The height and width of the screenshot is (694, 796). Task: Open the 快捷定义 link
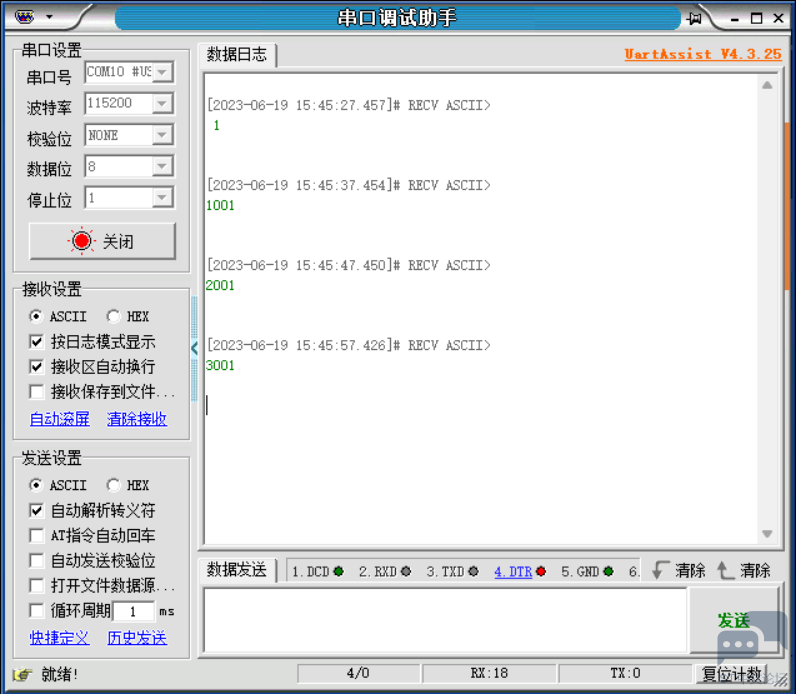tap(60, 638)
